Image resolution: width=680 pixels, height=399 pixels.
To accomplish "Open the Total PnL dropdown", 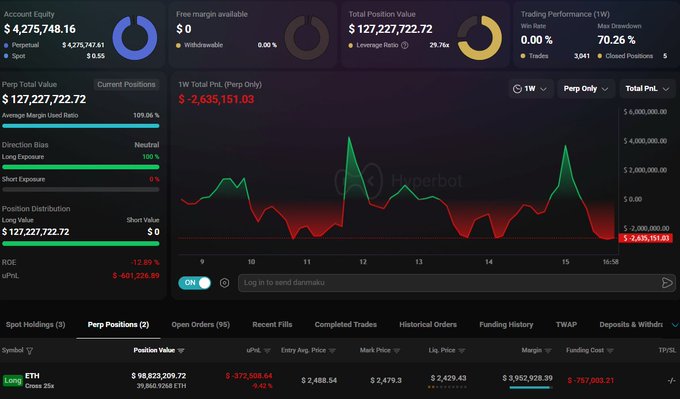I will 647,89.
